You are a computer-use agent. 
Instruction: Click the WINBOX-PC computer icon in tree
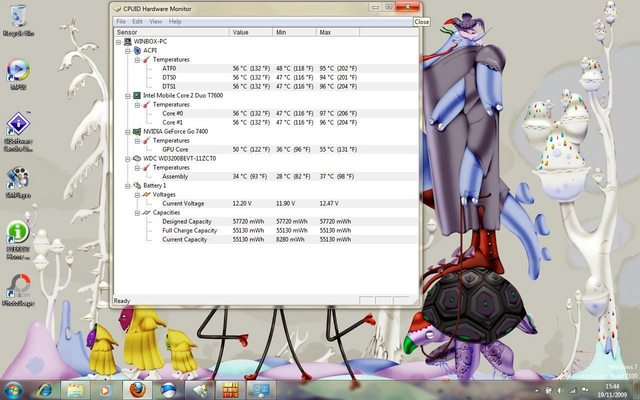(128, 42)
